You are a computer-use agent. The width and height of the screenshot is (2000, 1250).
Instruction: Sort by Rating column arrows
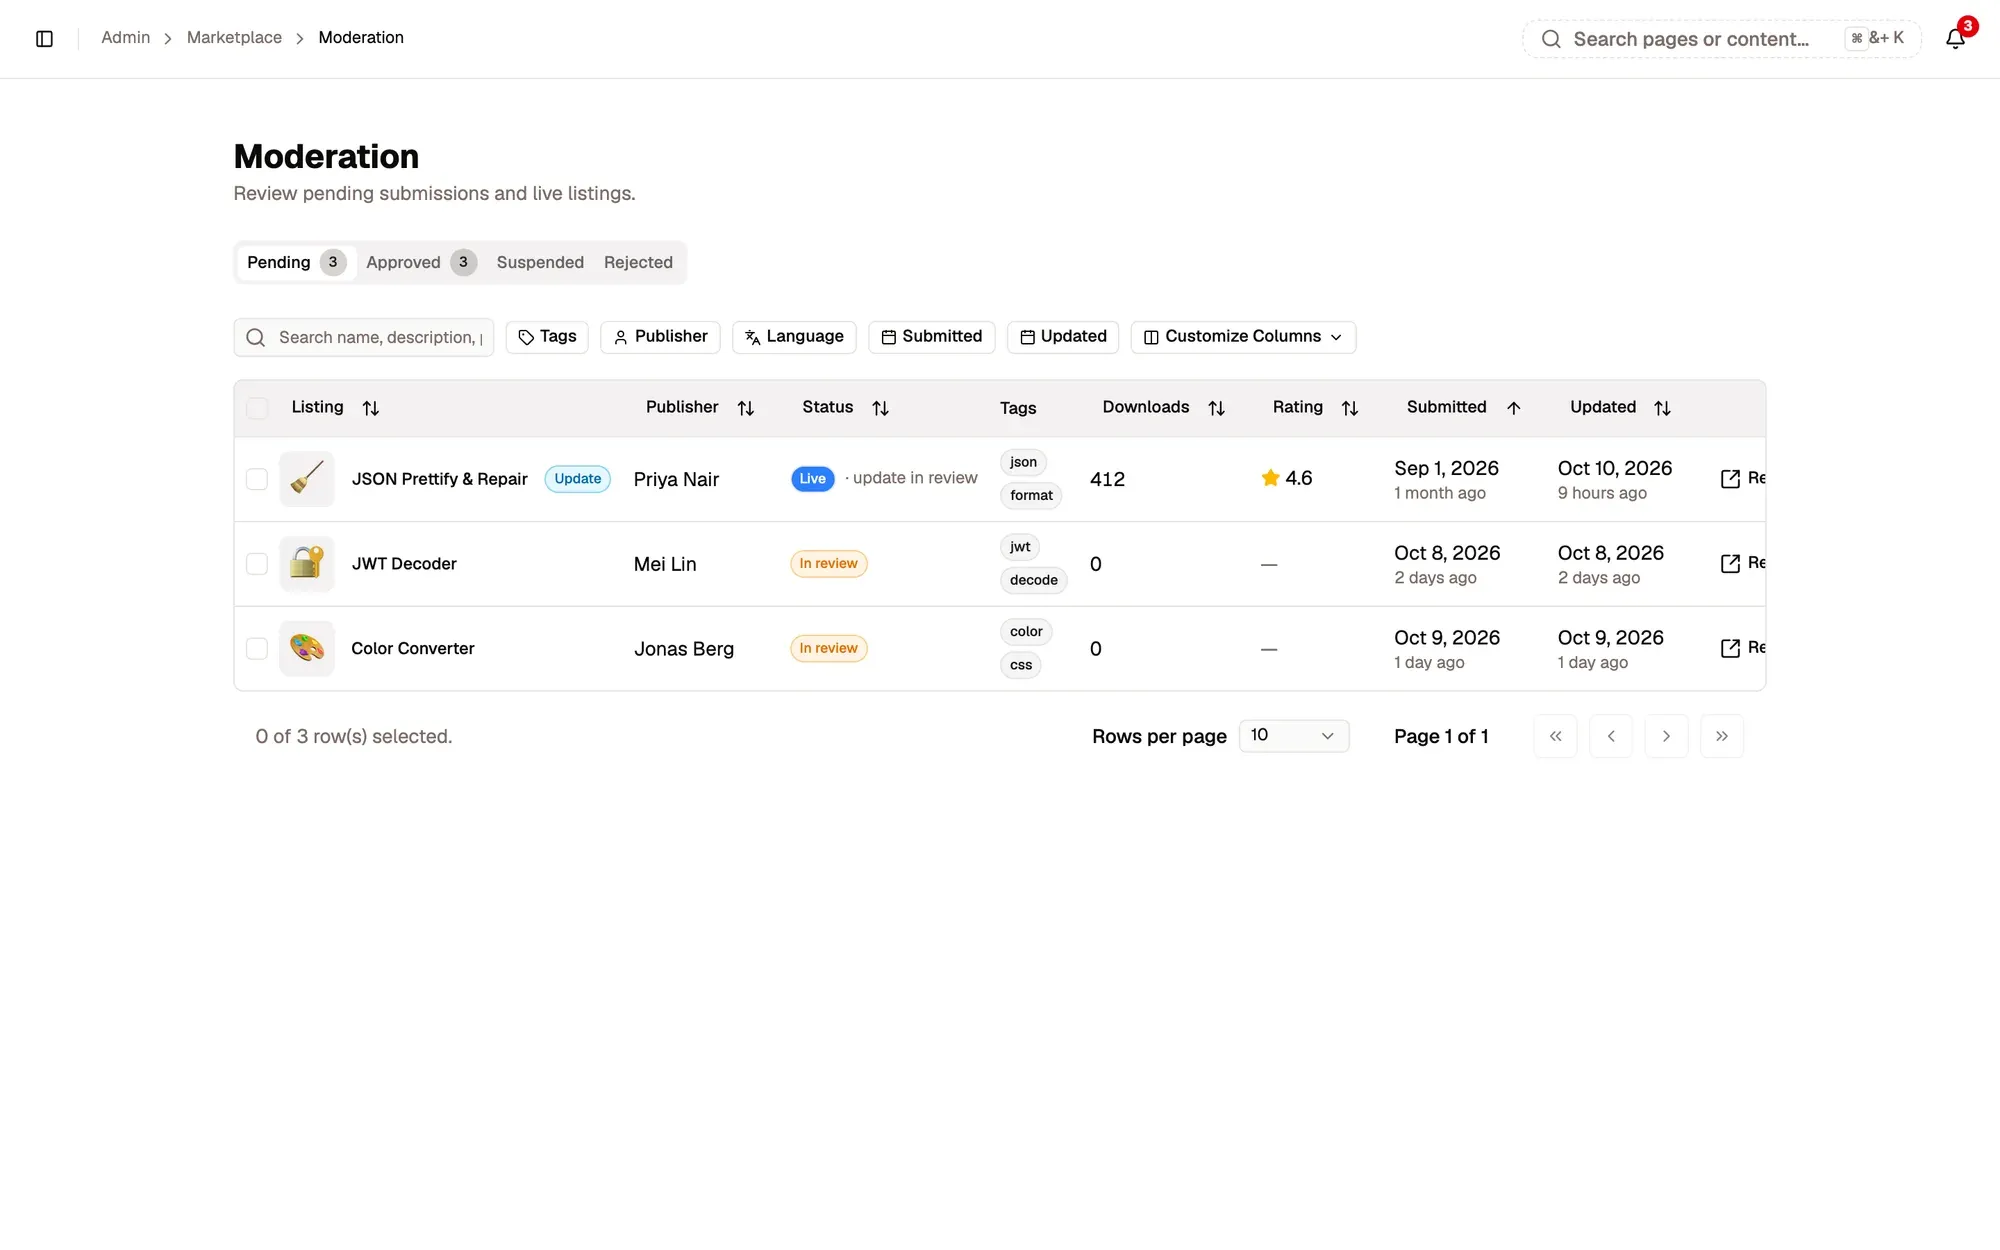point(1350,408)
